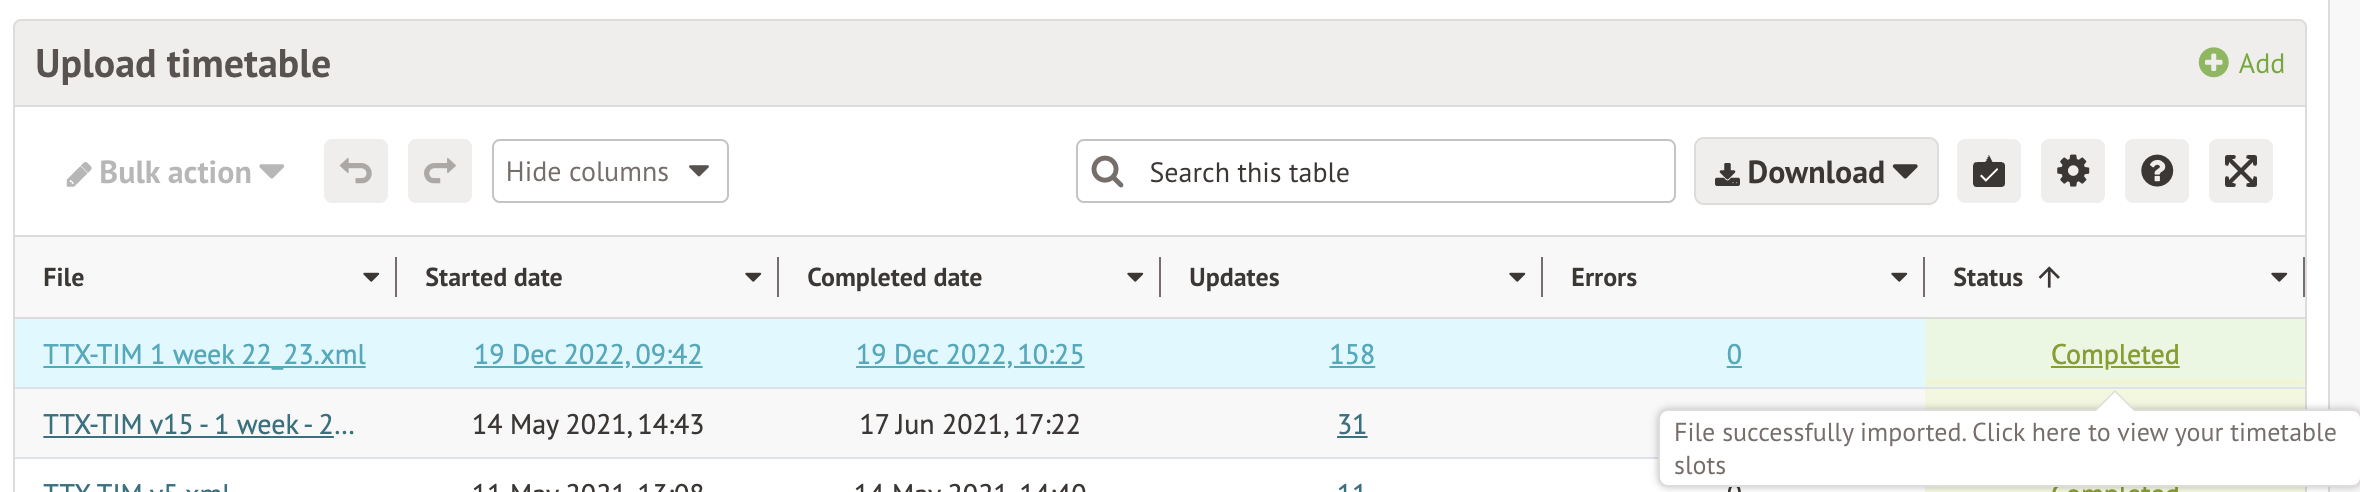Open the Hide columns dropdown
The height and width of the screenshot is (492, 2360).
click(609, 172)
